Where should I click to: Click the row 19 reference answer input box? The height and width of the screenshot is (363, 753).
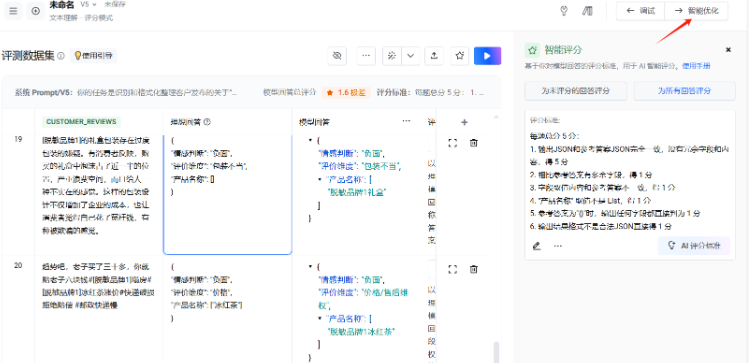click(x=228, y=194)
